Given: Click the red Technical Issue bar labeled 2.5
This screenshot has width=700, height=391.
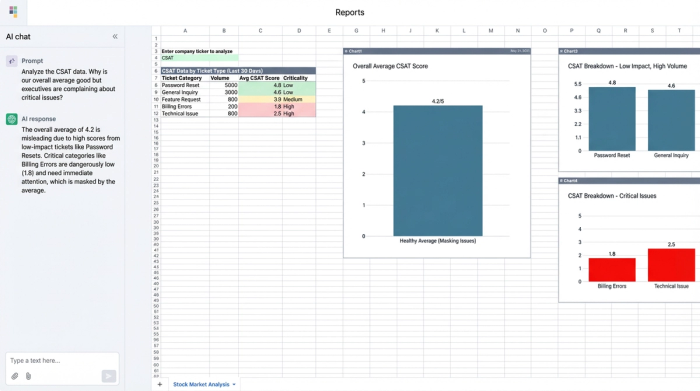Looking at the screenshot, I should click(x=671, y=265).
